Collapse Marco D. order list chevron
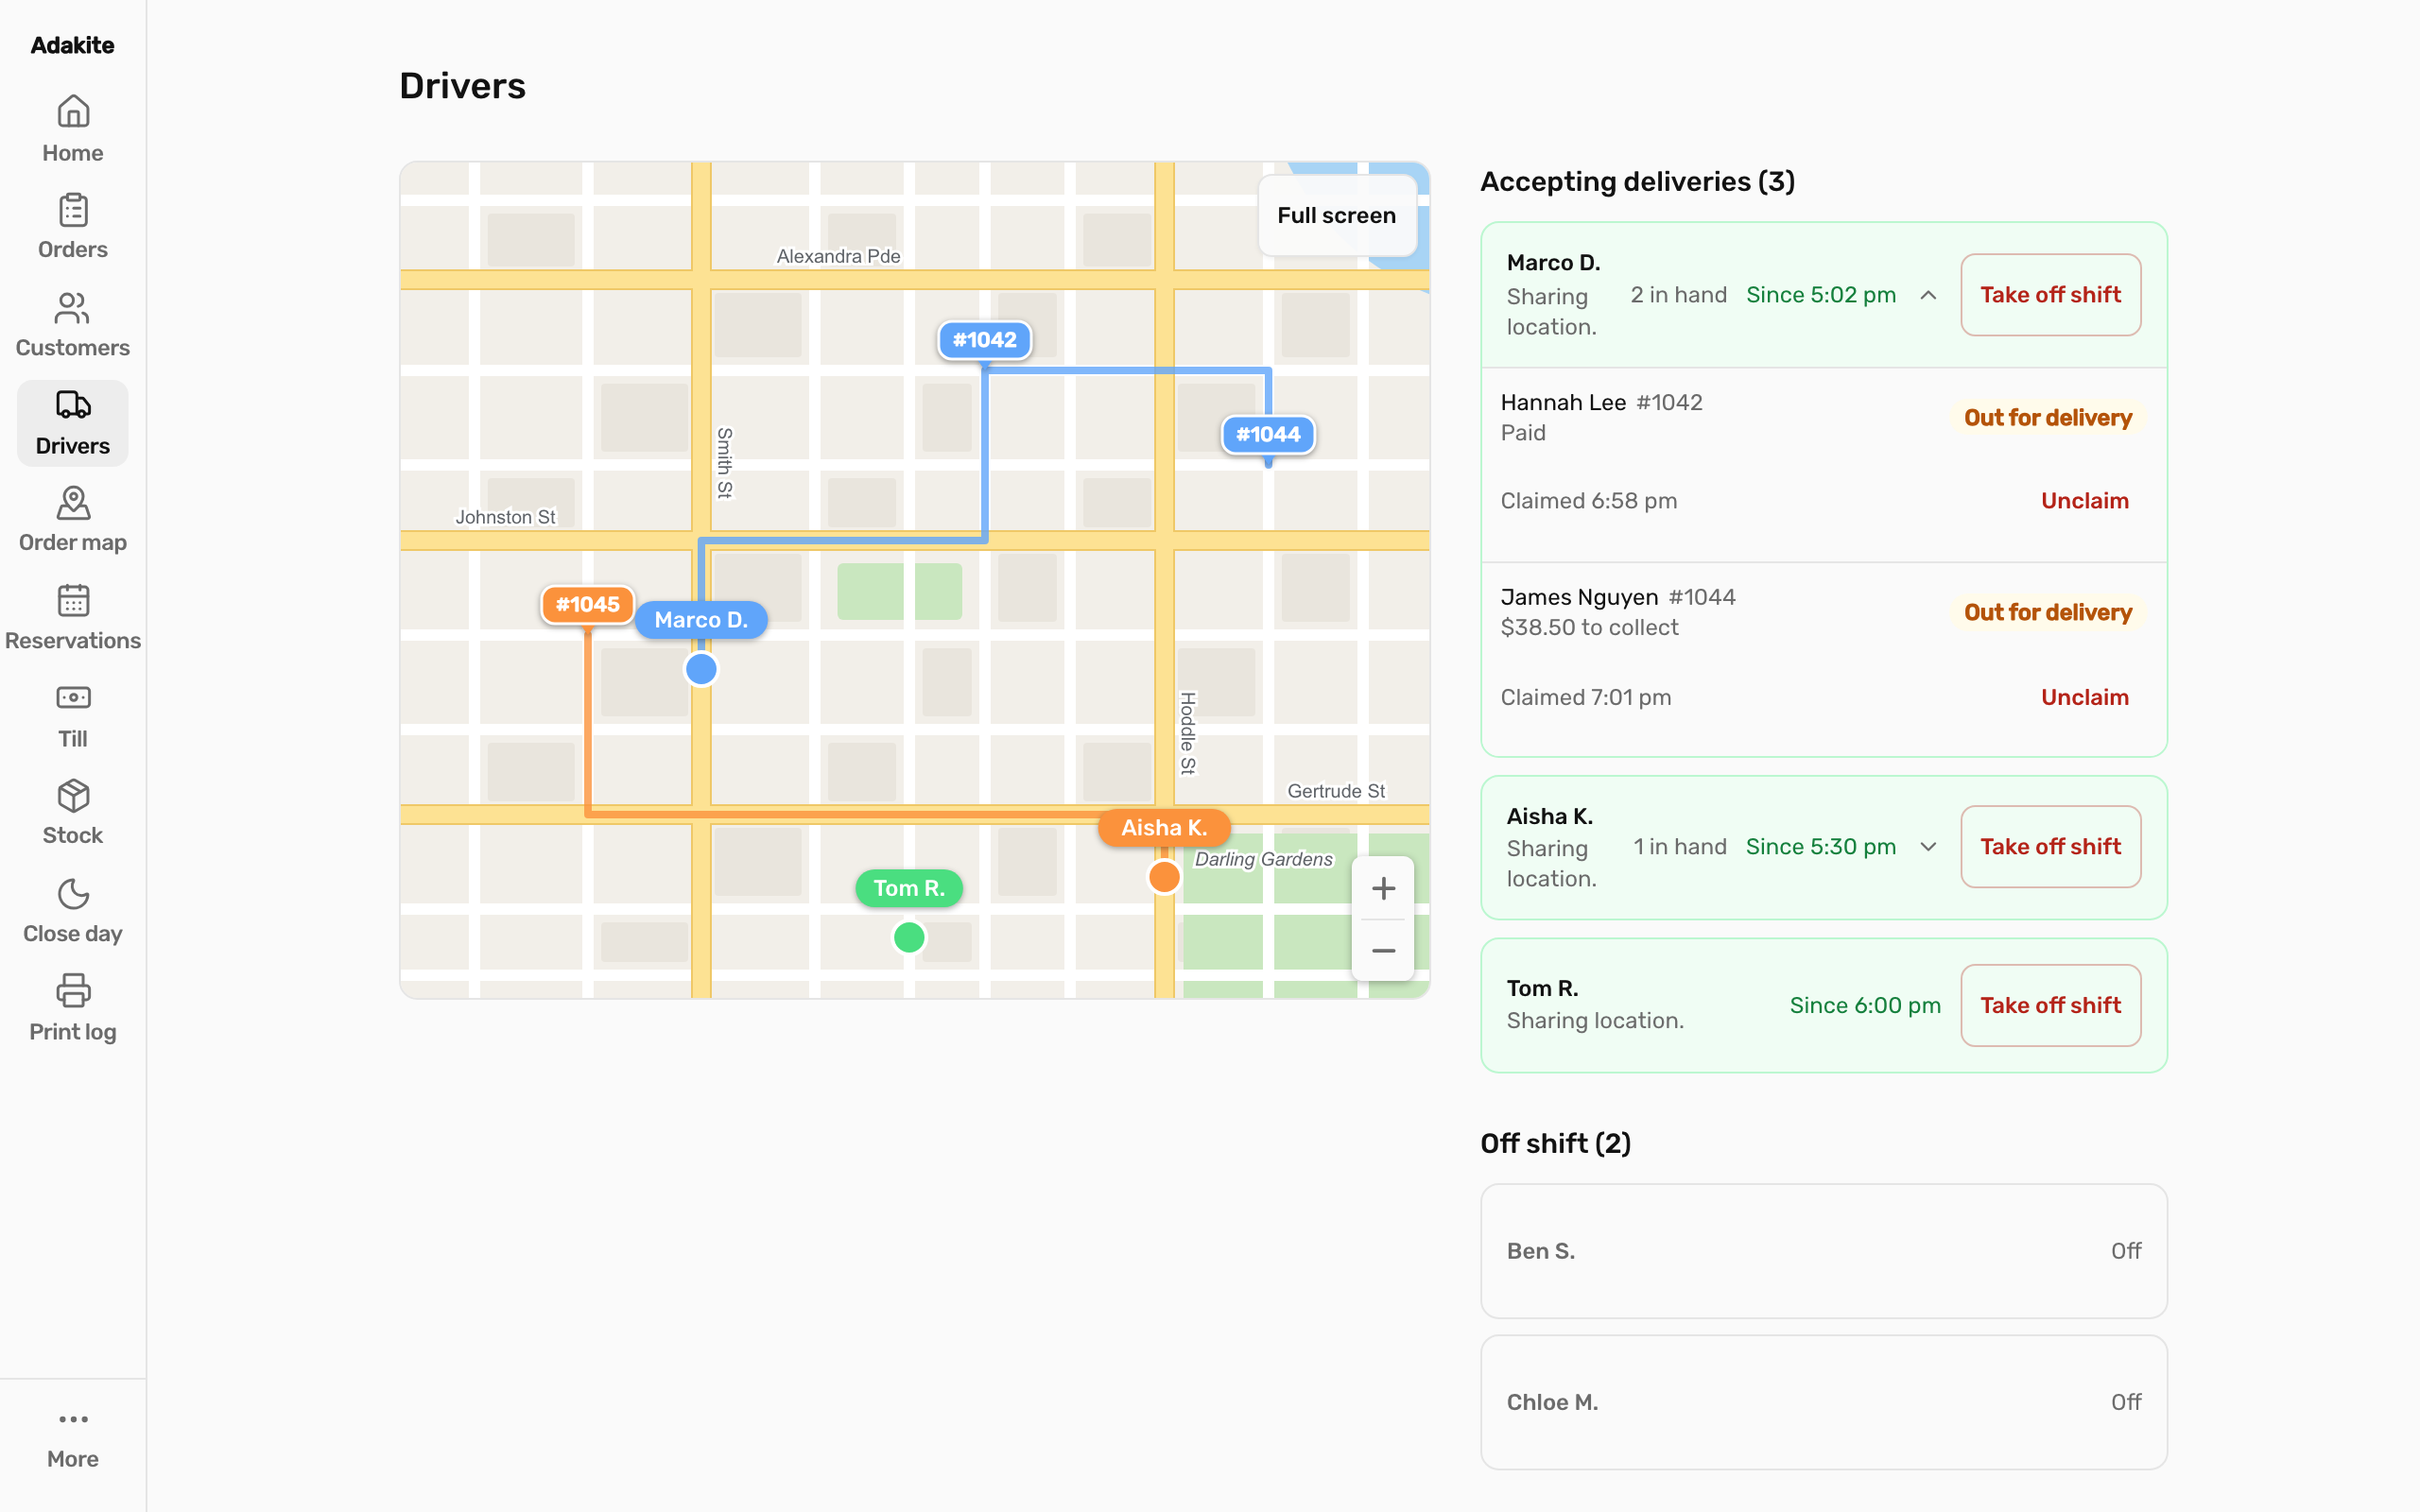The width and height of the screenshot is (2420, 1512). pos(1928,295)
